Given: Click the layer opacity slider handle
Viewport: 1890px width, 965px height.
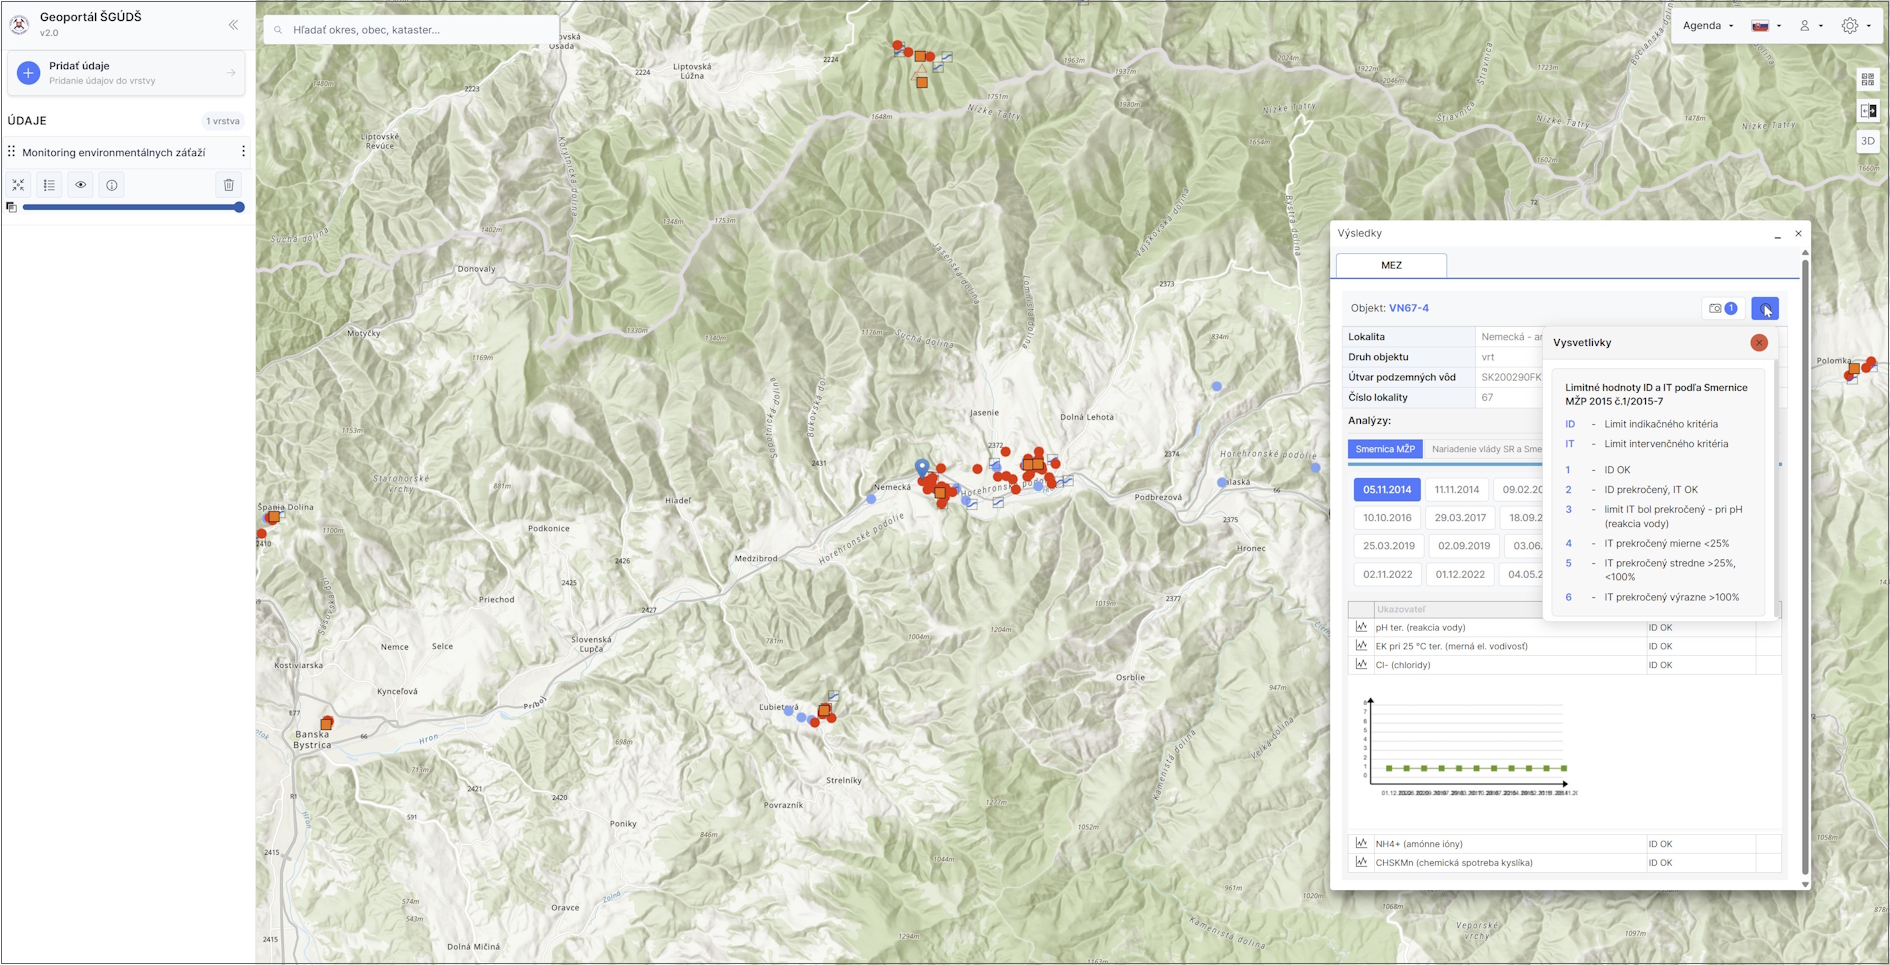Looking at the screenshot, I should pyautogui.click(x=239, y=207).
